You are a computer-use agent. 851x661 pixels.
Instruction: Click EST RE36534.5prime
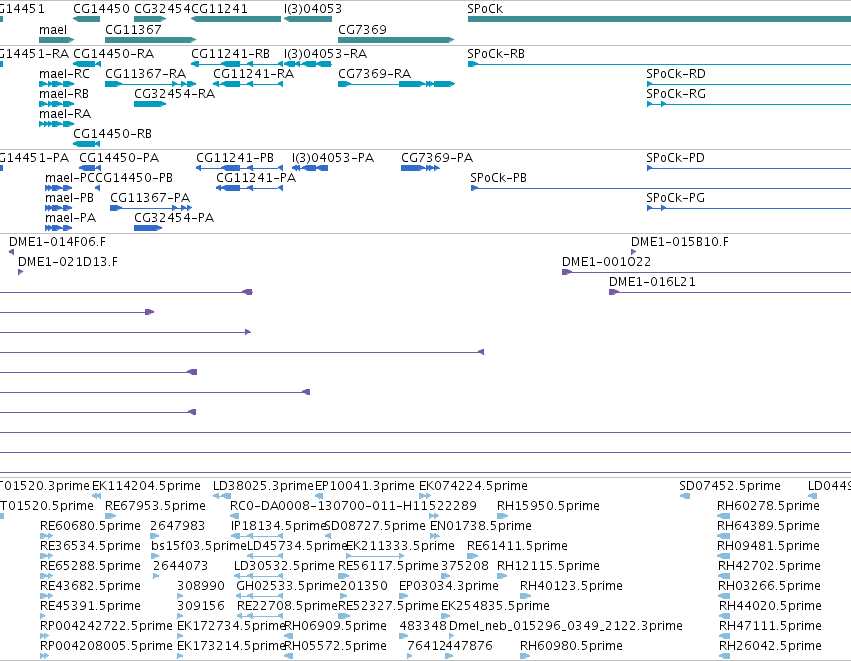[90, 546]
